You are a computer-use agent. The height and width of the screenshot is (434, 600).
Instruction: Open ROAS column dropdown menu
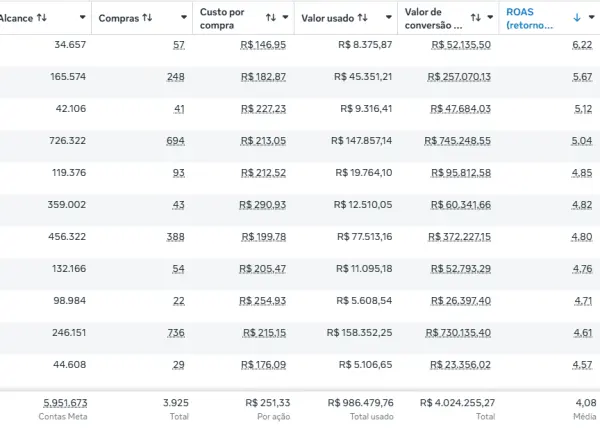pos(592,17)
